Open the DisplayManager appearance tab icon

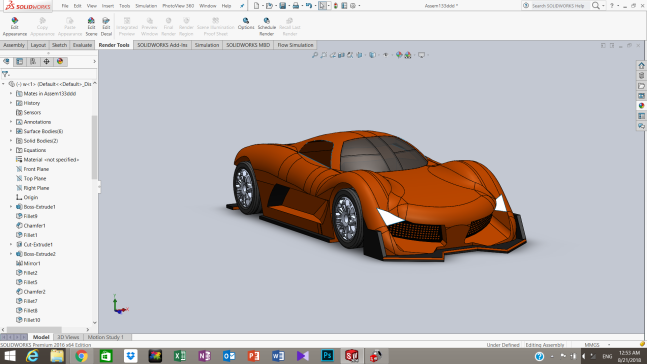[x=60, y=61]
